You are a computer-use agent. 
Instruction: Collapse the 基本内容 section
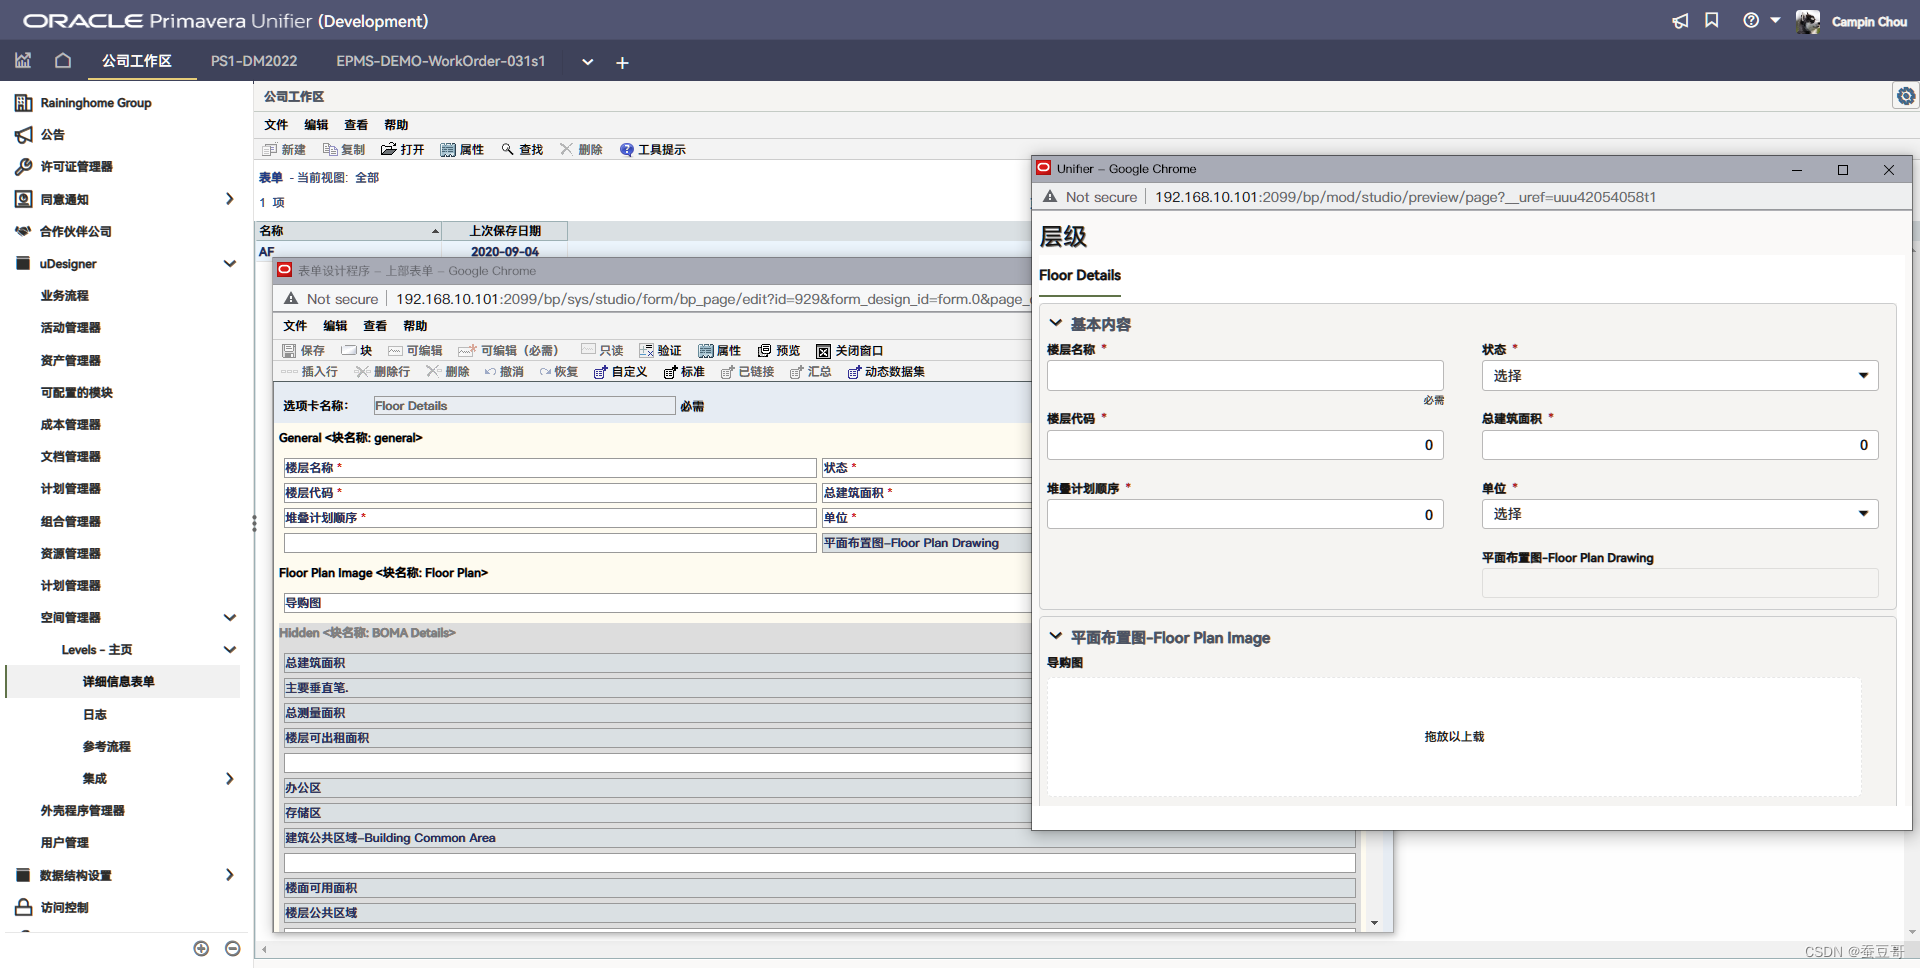coord(1055,324)
